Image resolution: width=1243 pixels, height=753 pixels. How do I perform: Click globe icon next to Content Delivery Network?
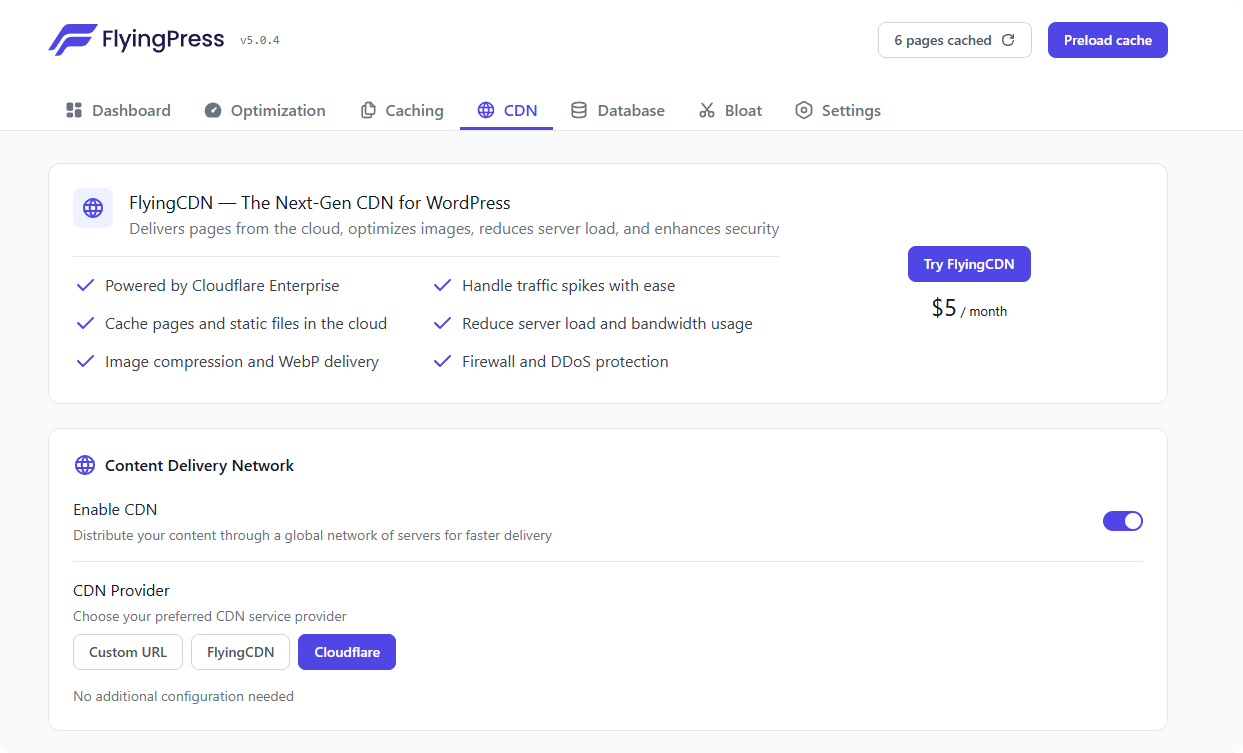[x=85, y=465]
